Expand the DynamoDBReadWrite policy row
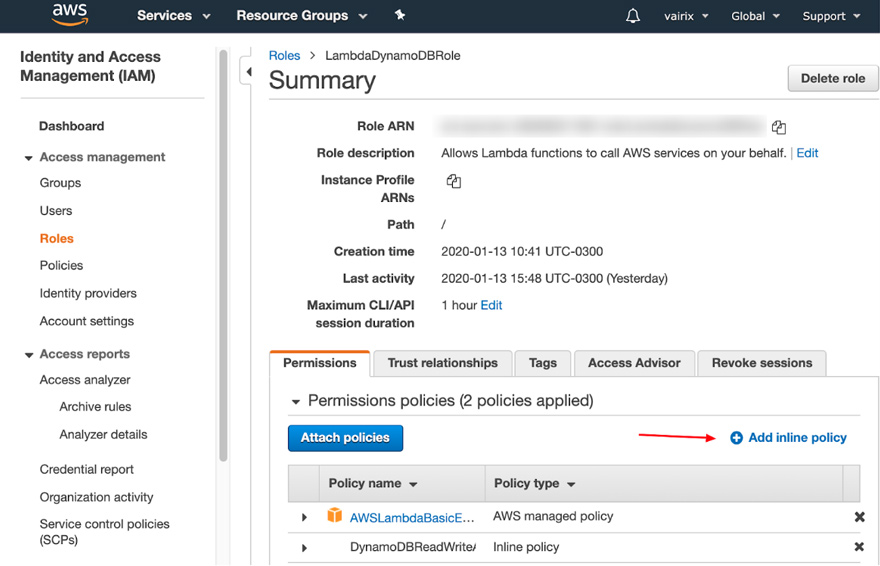This screenshot has height=566, width=880. (304, 547)
